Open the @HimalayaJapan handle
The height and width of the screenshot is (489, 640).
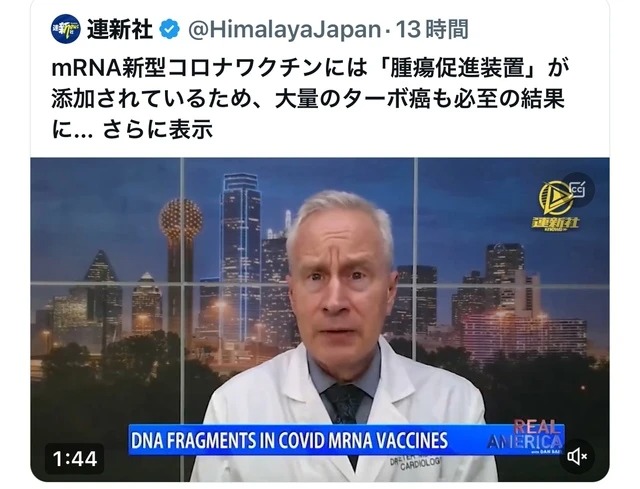coord(284,30)
